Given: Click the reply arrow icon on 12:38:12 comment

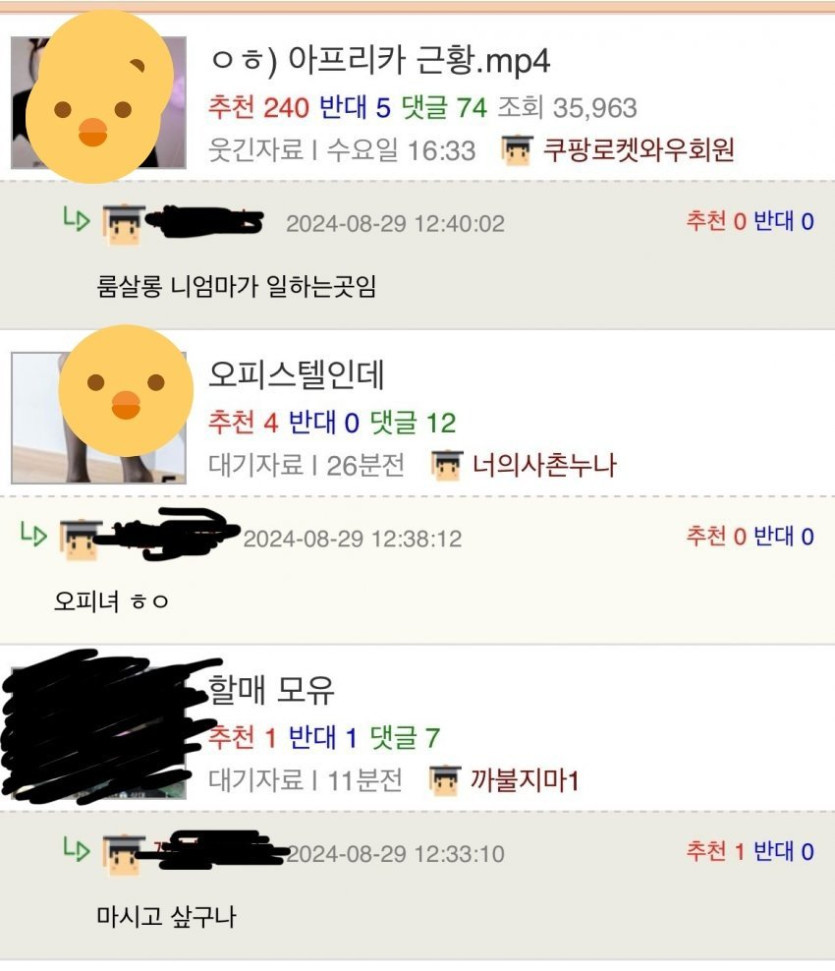Looking at the screenshot, I should (x=33, y=534).
